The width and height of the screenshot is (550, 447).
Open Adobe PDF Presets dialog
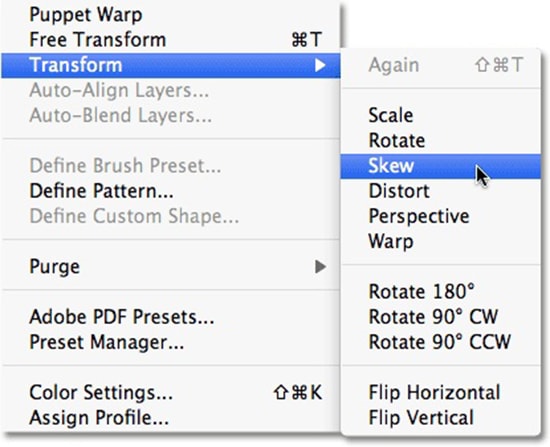point(171,317)
